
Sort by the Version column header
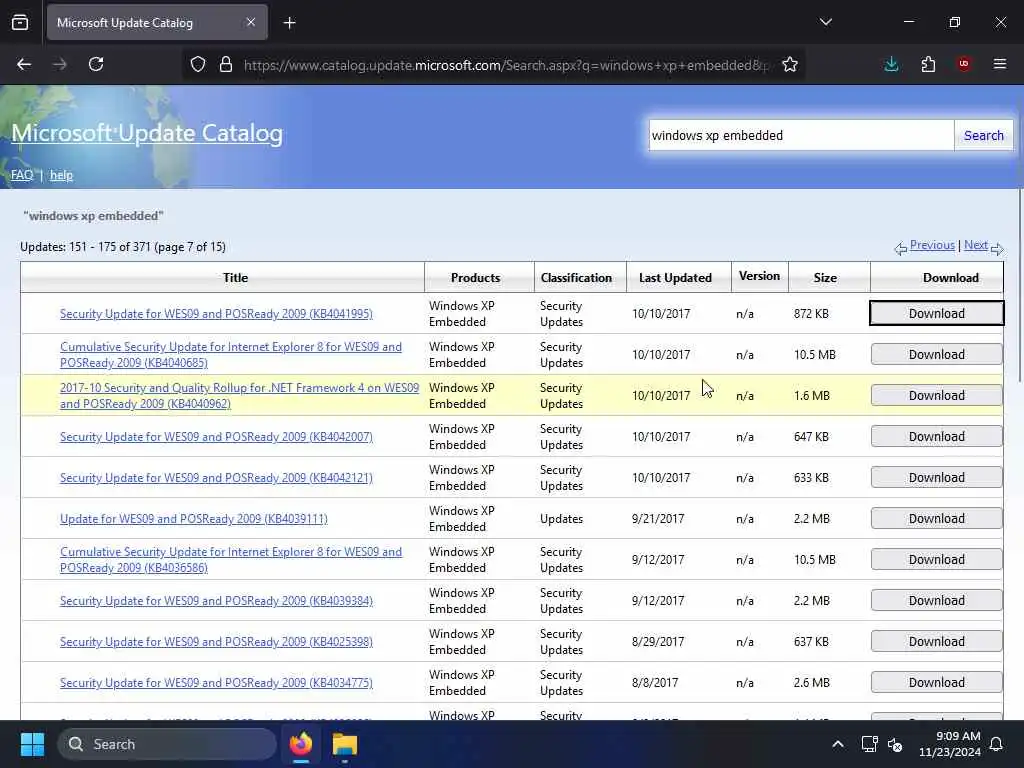[760, 276]
